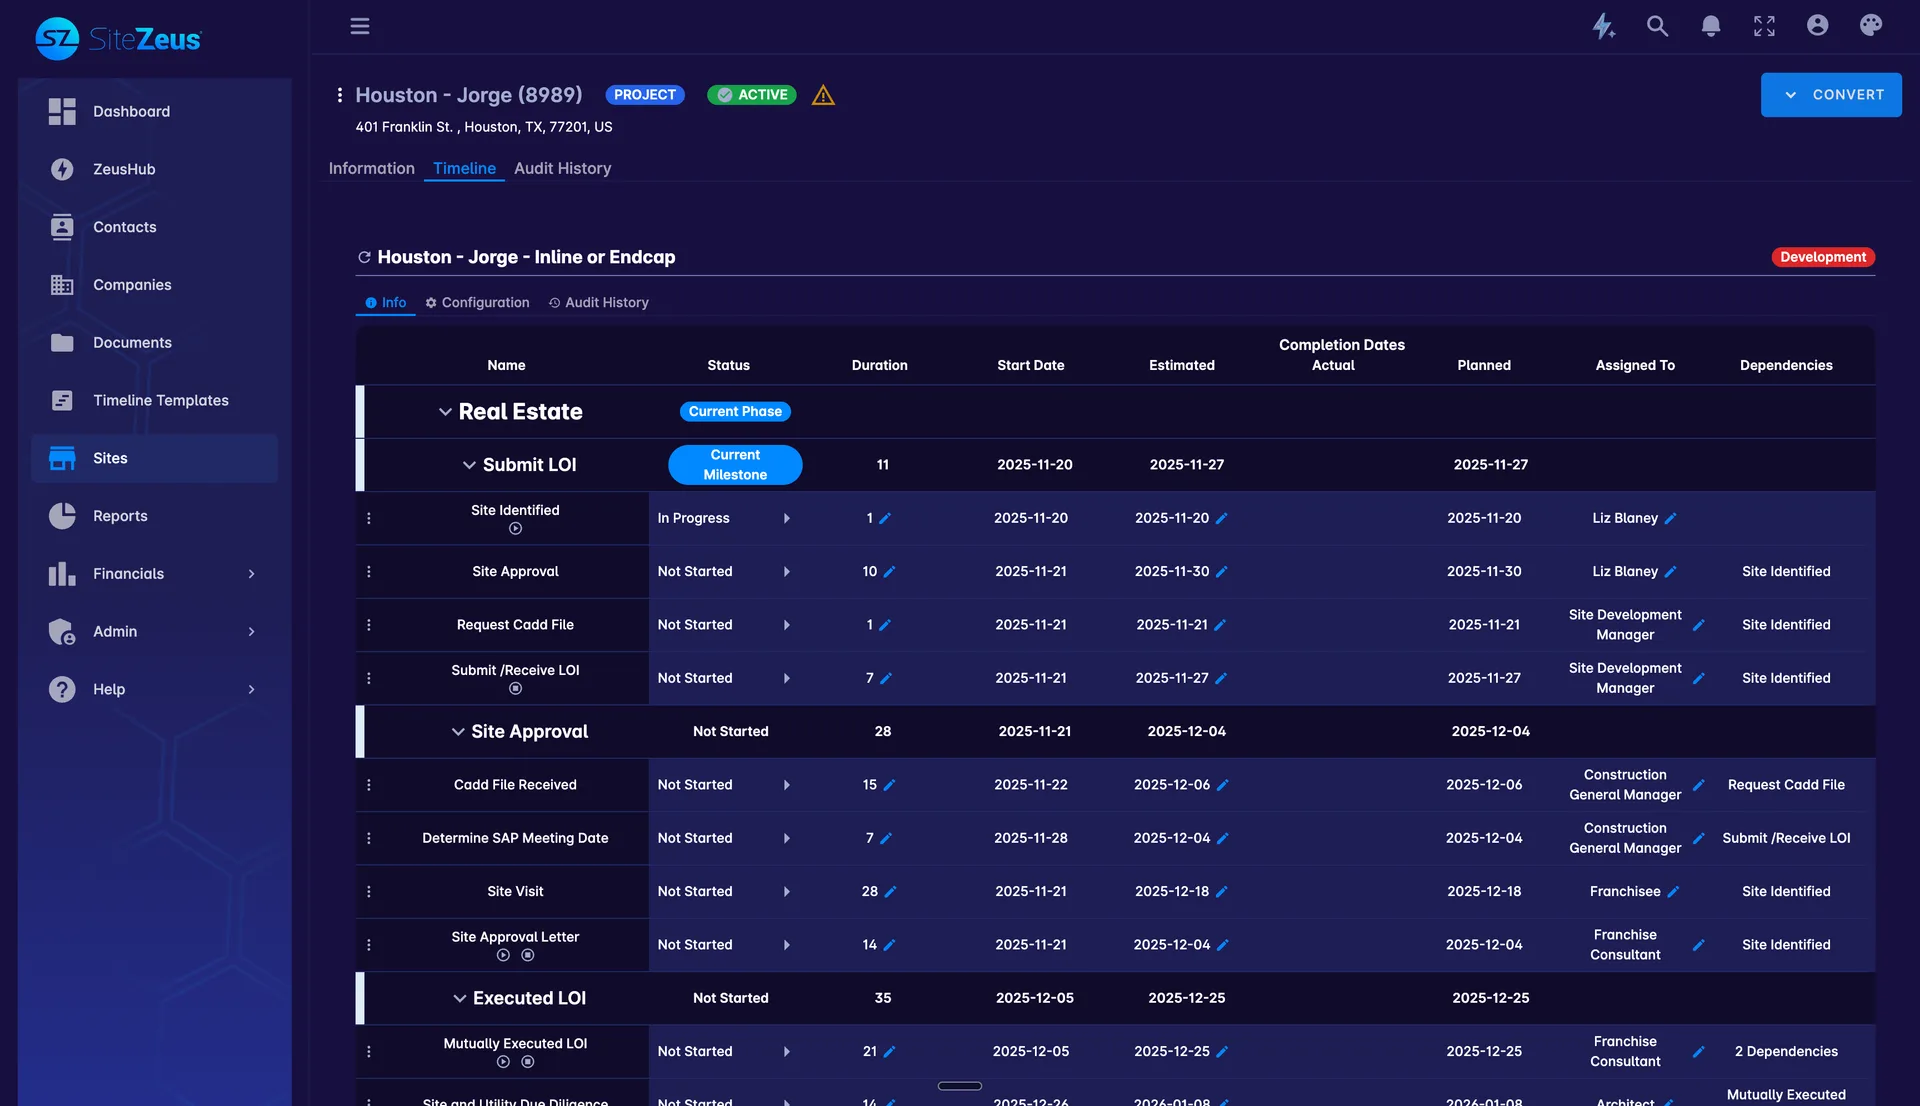Refresh the Houston - Jorge timeline

point(364,257)
